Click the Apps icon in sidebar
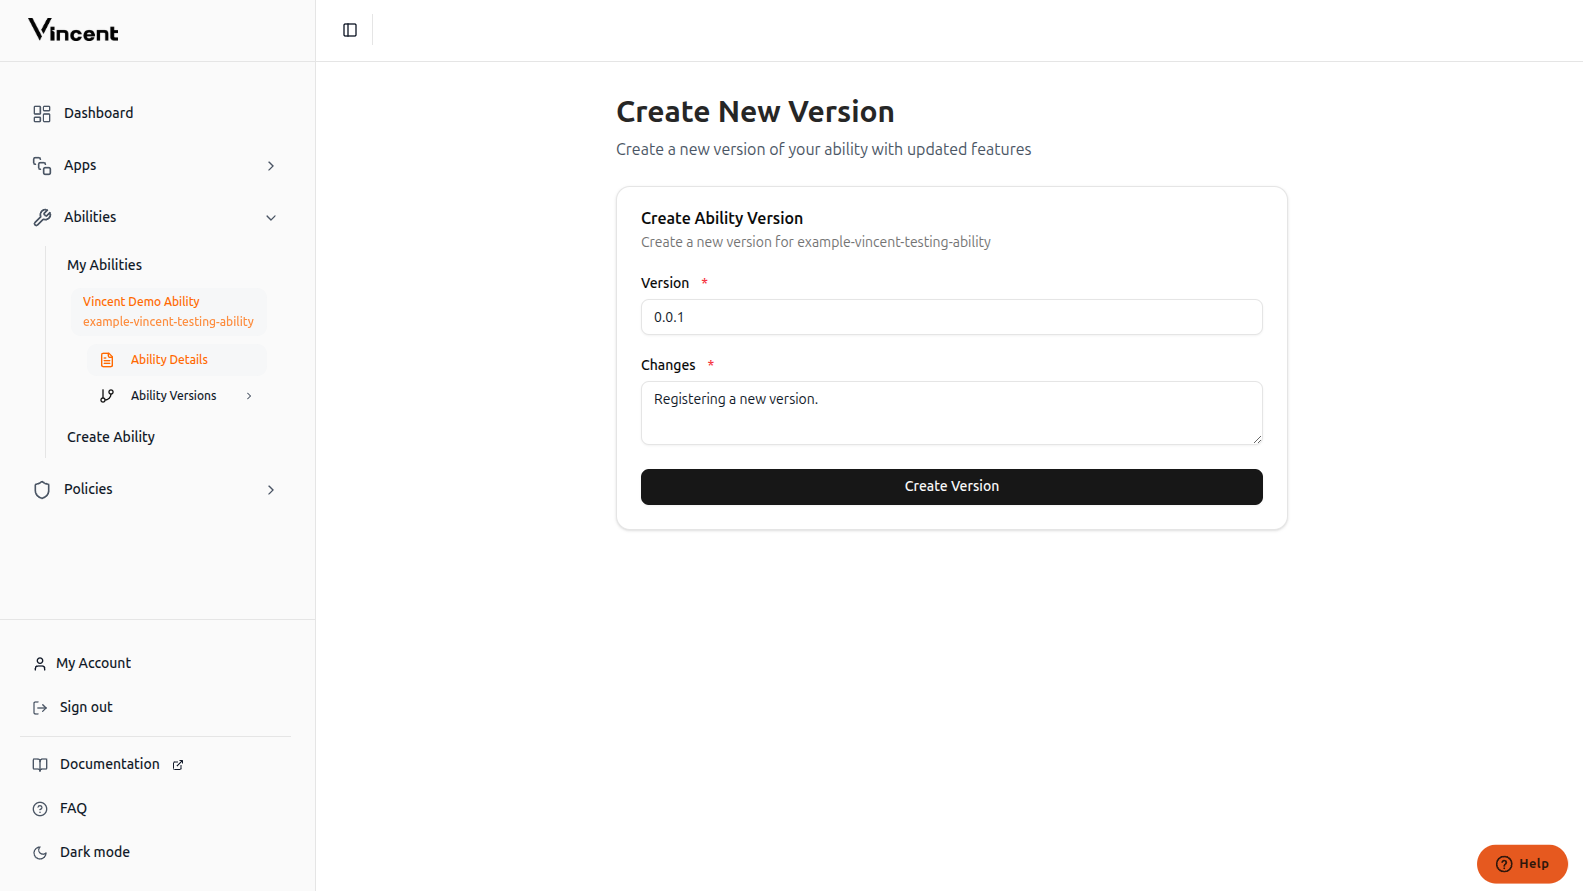The image size is (1583, 891). point(42,166)
